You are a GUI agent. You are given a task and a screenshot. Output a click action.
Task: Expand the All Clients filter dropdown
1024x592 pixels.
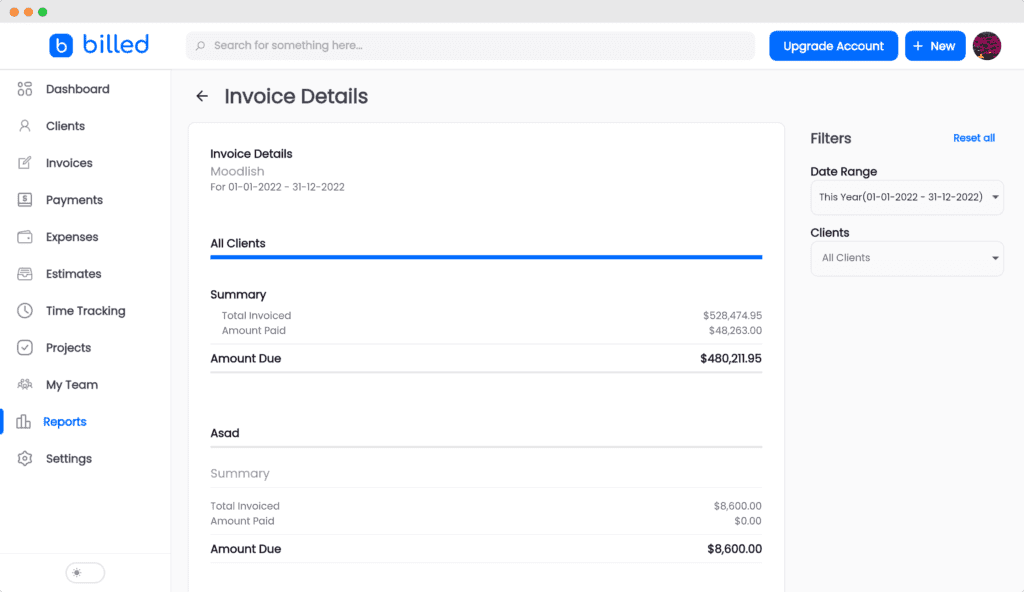click(906, 258)
